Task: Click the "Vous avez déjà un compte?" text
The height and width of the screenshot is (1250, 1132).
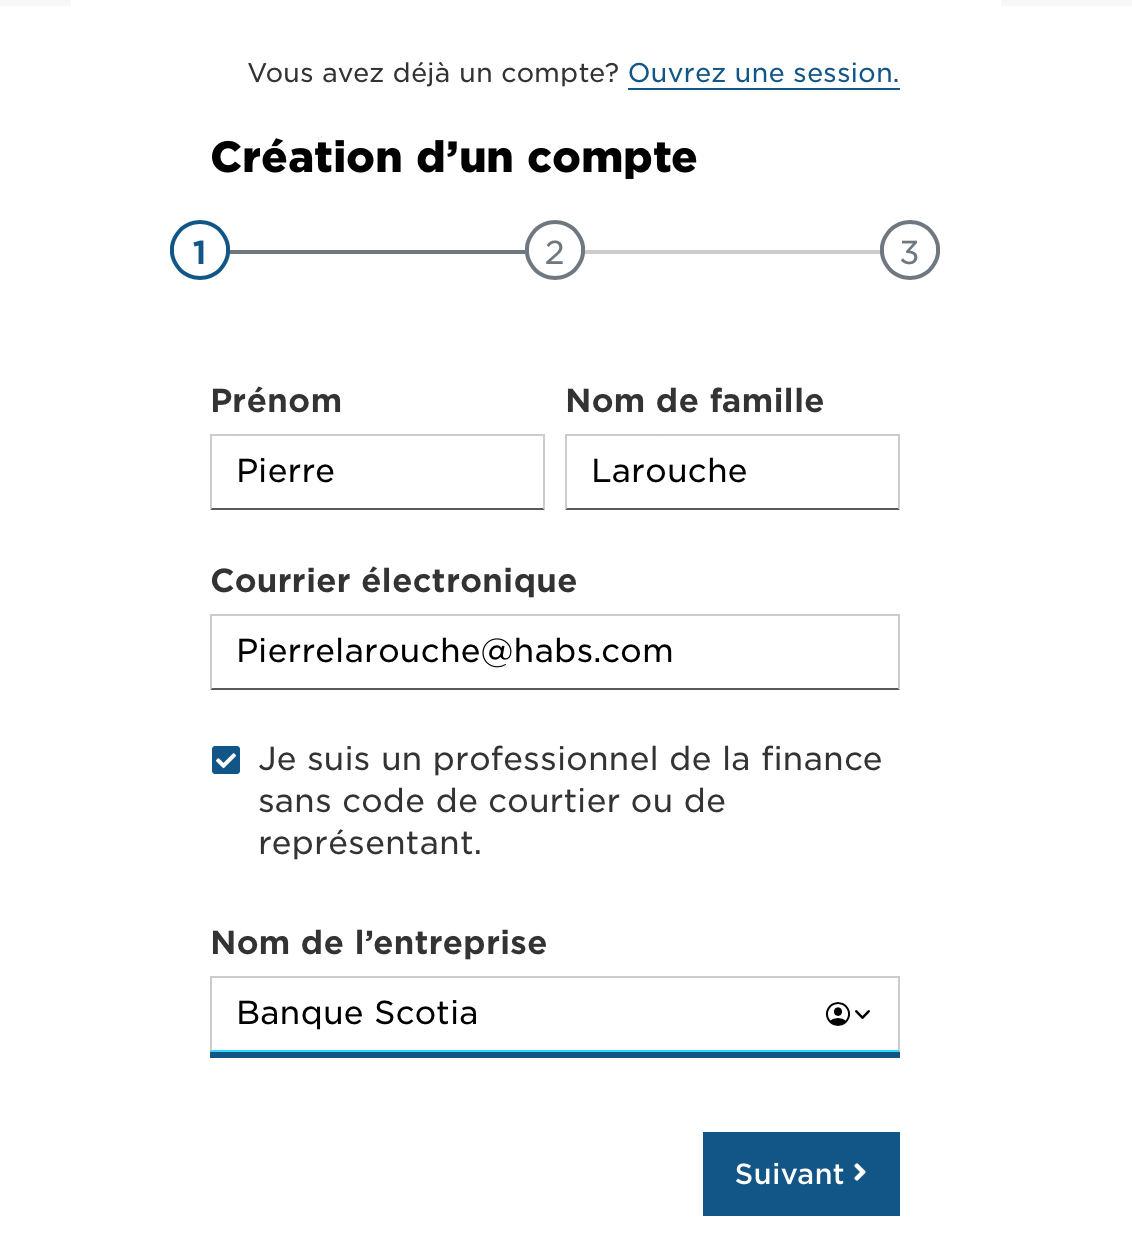Action: coord(433,73)
